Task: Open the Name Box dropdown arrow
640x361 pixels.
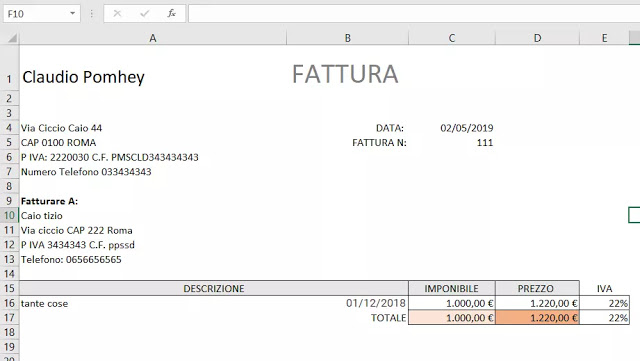Action: click(72, 13)
